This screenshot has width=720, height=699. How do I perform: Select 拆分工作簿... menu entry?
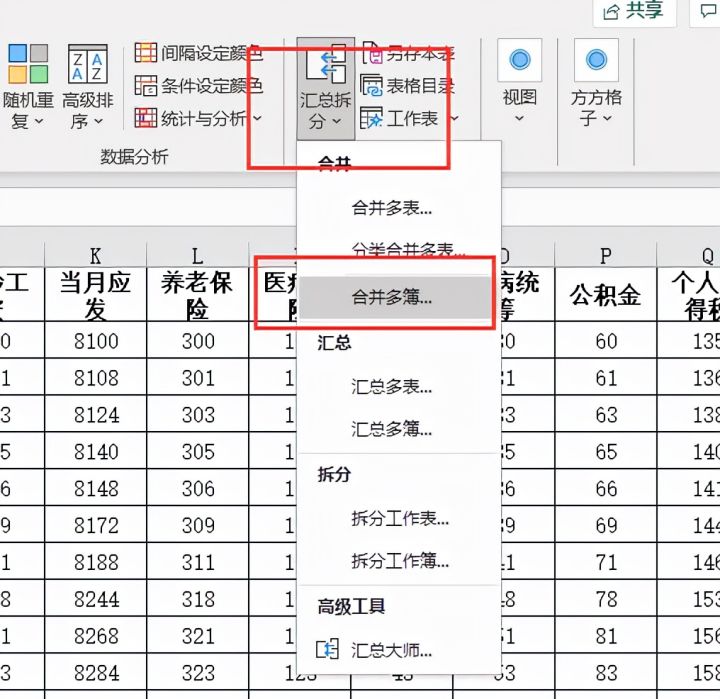[x=399, y=561]
